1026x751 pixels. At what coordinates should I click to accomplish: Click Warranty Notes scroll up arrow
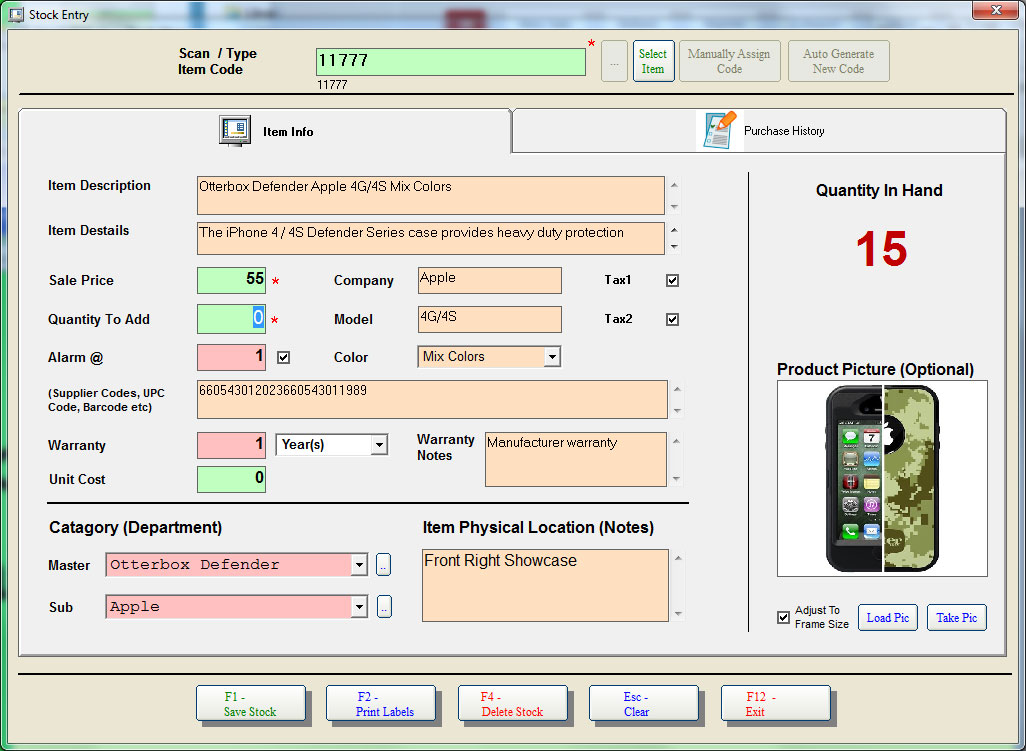(677, 441)
